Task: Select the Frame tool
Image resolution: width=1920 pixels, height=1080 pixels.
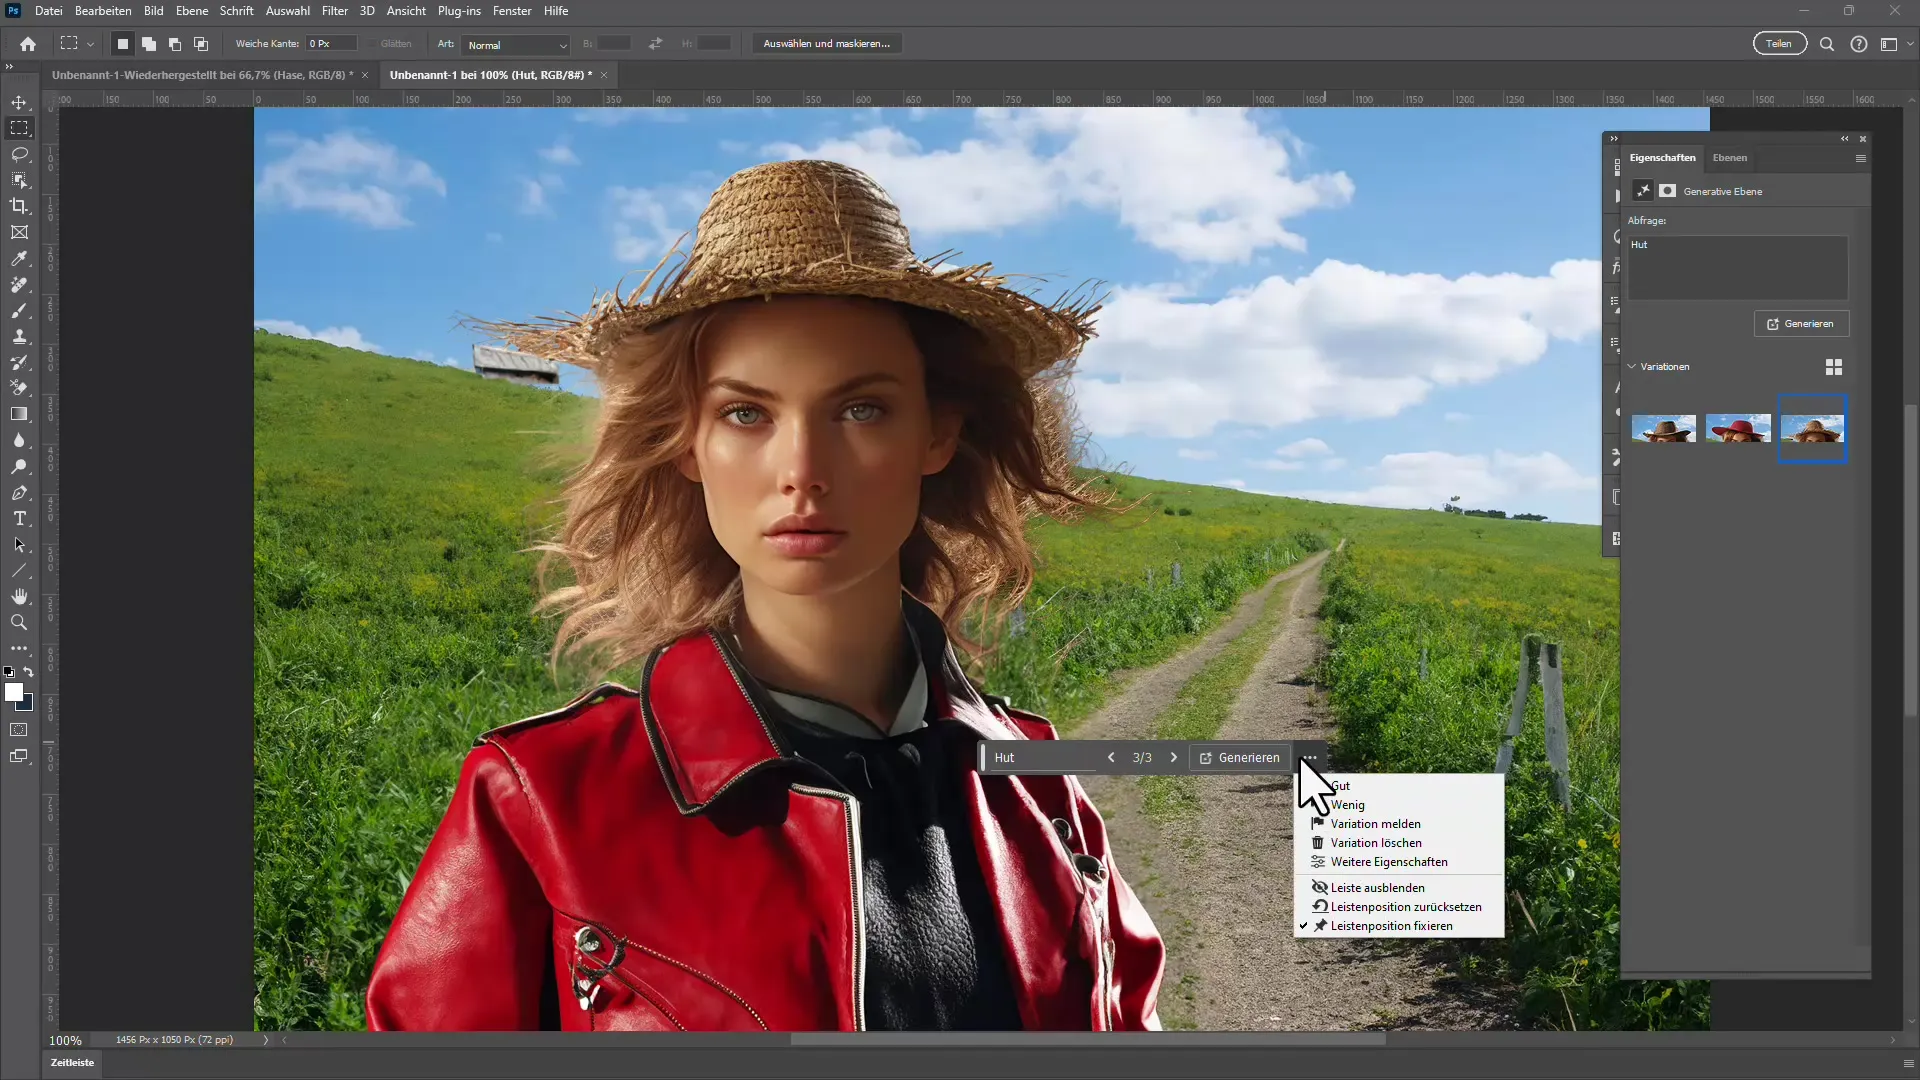Action: 19,232
